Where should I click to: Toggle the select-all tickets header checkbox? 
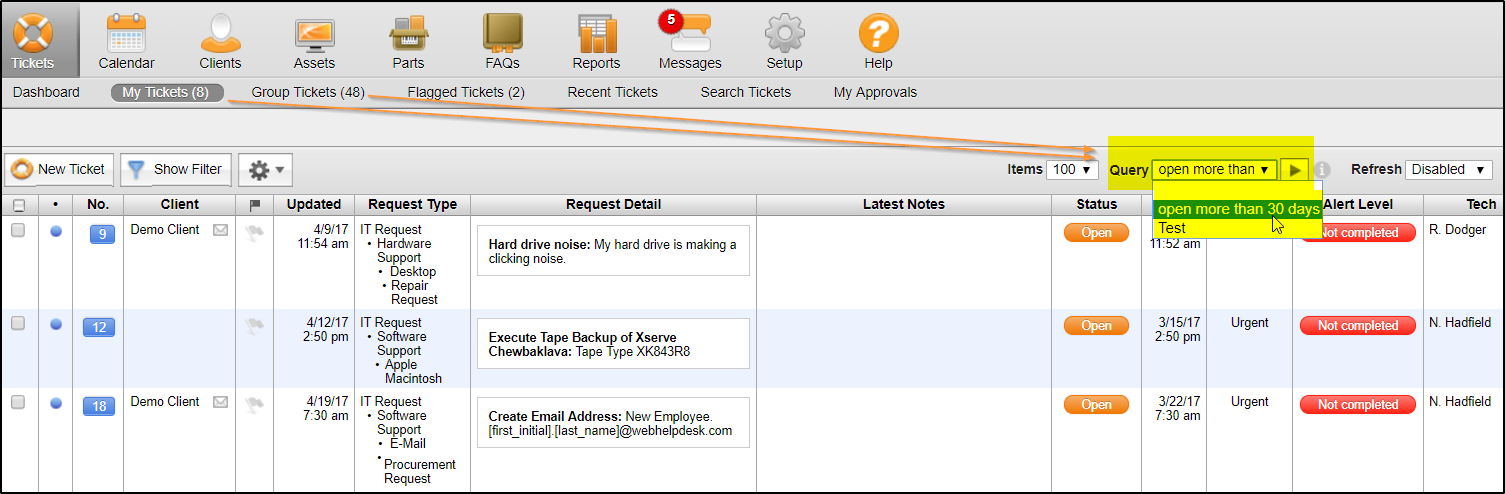18,205
